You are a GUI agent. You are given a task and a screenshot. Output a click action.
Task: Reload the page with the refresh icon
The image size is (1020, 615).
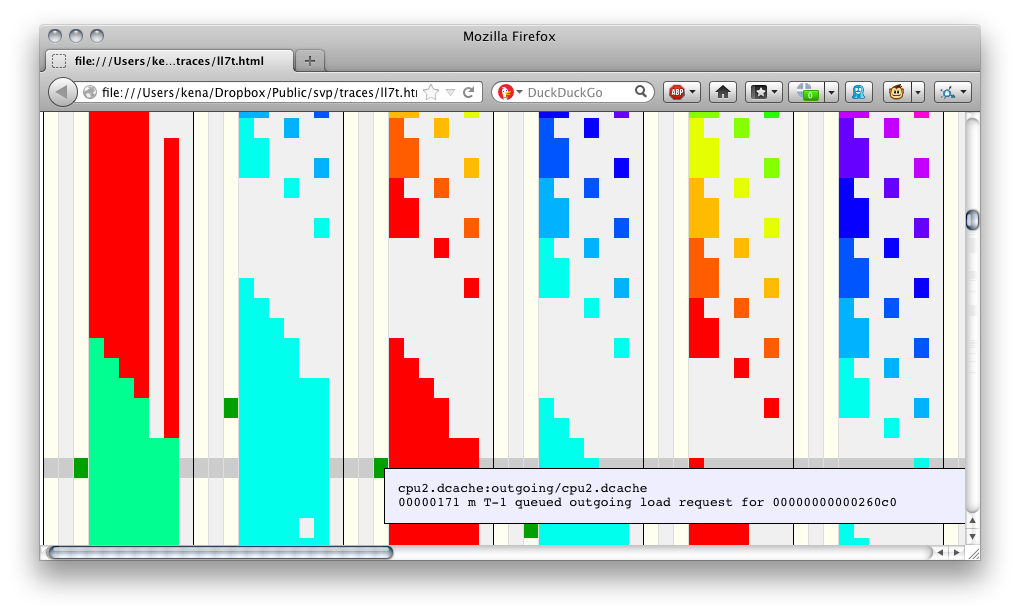[468, 92]
